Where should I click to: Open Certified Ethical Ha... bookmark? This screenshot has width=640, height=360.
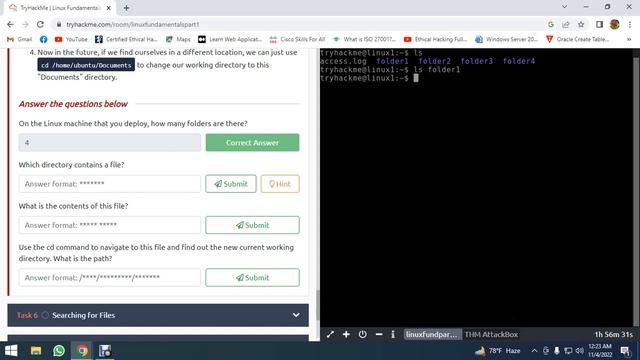coord(126,39)
